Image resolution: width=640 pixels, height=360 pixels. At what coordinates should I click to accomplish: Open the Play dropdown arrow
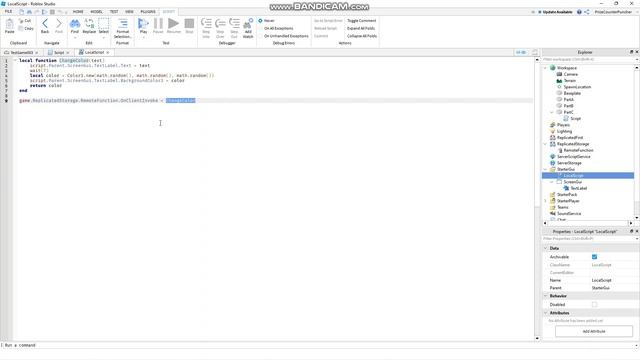point(143,38)
